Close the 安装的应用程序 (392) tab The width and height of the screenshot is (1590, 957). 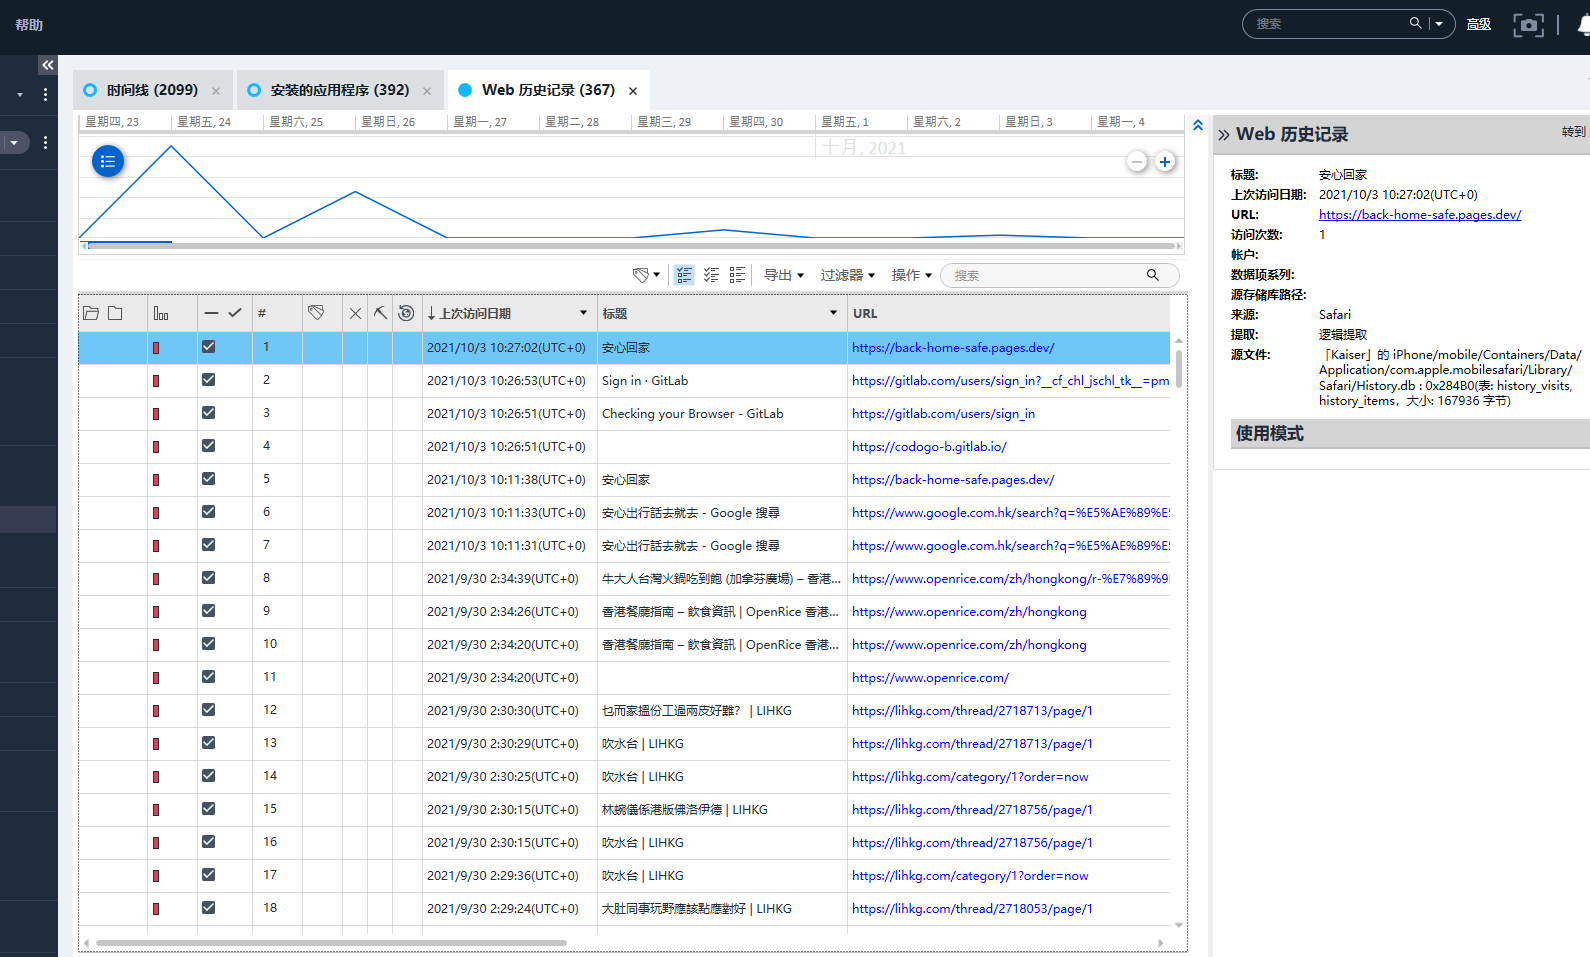click(x=427, y=91)
